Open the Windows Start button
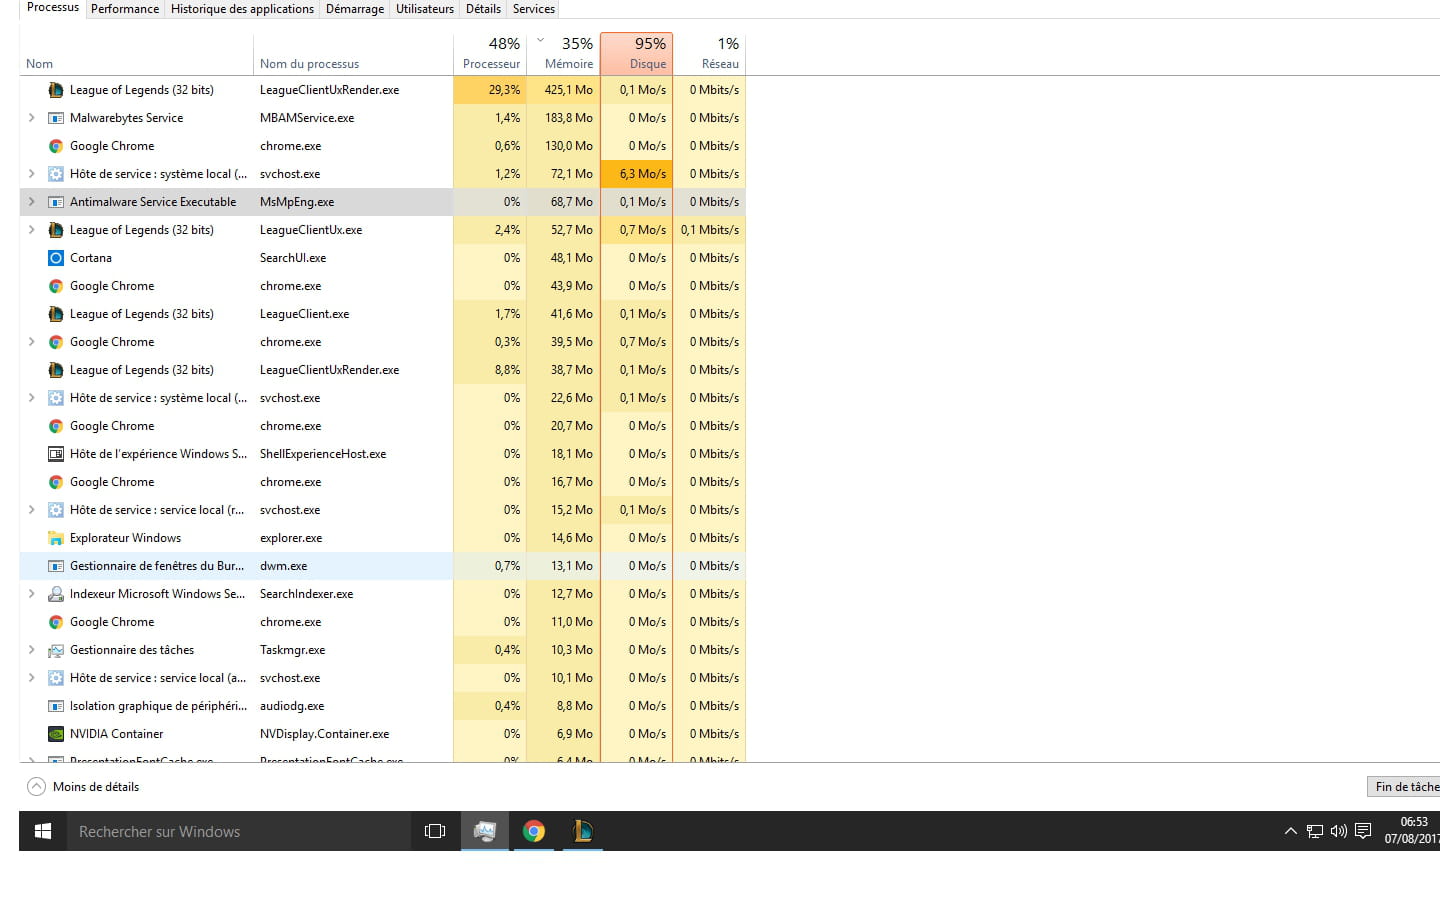Image resolution: width=1440 pixels, height=900 pixels. (x=43, y=831)
